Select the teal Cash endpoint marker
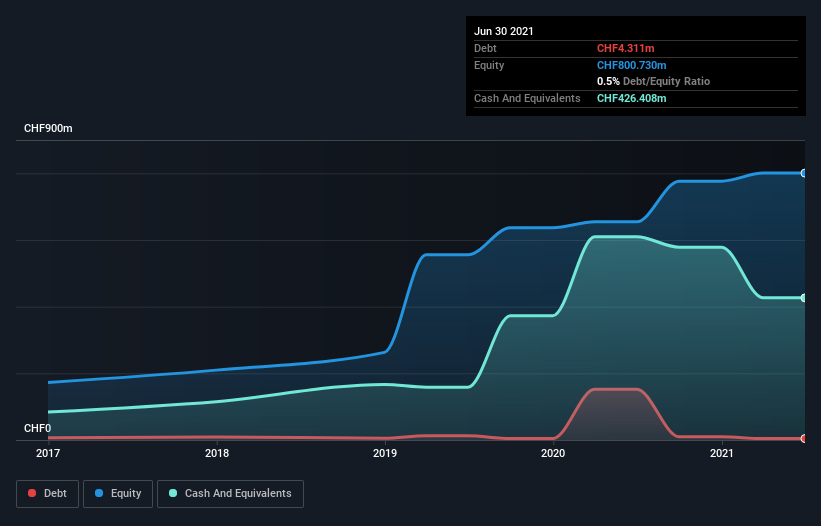The image size is (821, 526). [804, 298]
